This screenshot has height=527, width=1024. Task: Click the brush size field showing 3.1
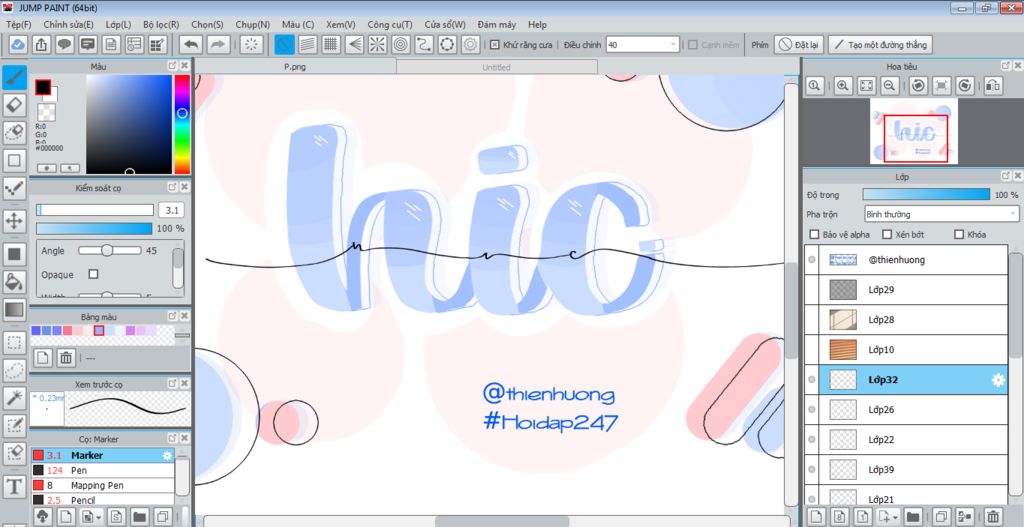[x=172, y=210]
